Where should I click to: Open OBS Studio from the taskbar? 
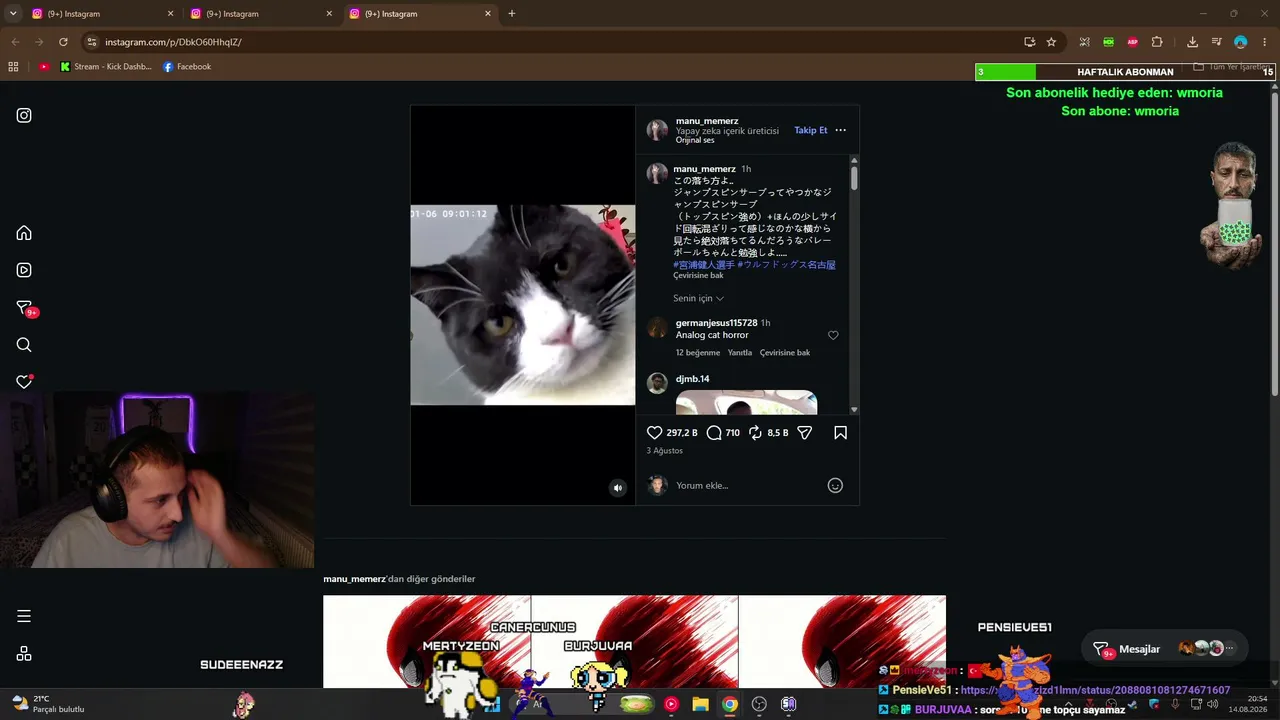[x=759, y=704]
